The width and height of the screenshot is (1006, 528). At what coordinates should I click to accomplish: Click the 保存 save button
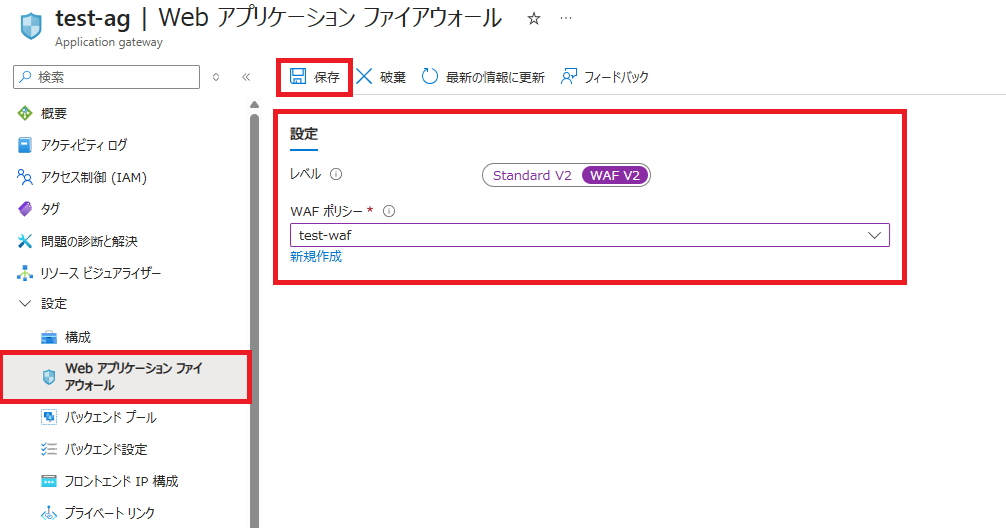point(314,77)
